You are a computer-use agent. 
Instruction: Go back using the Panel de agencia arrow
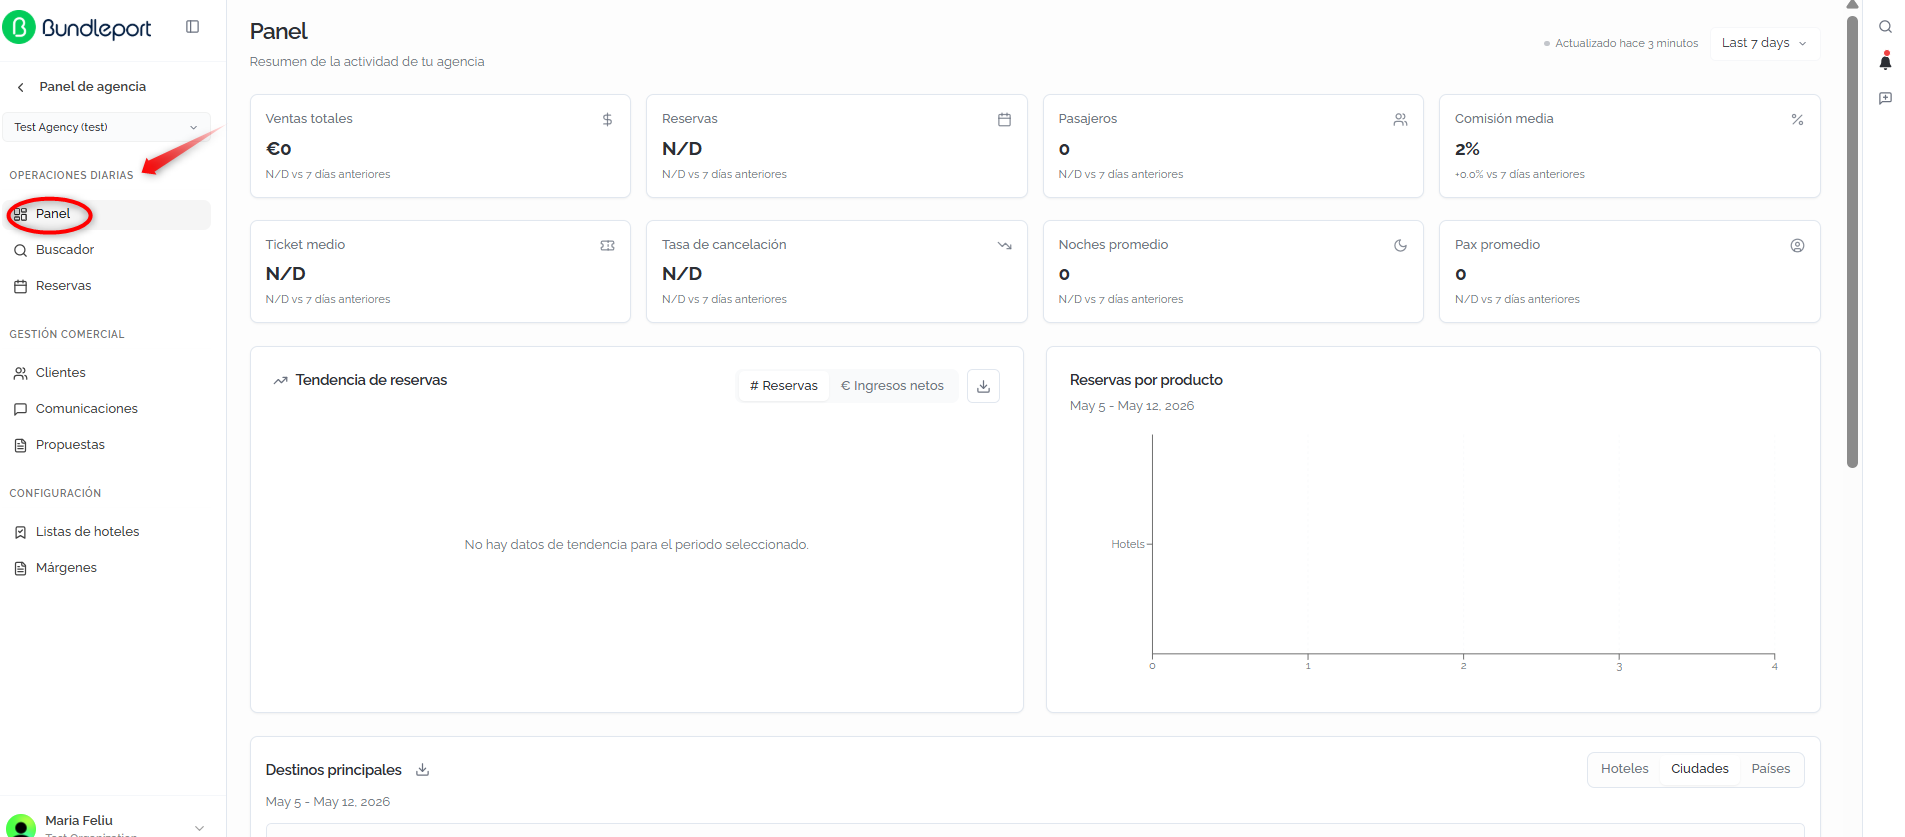point(21,87)
